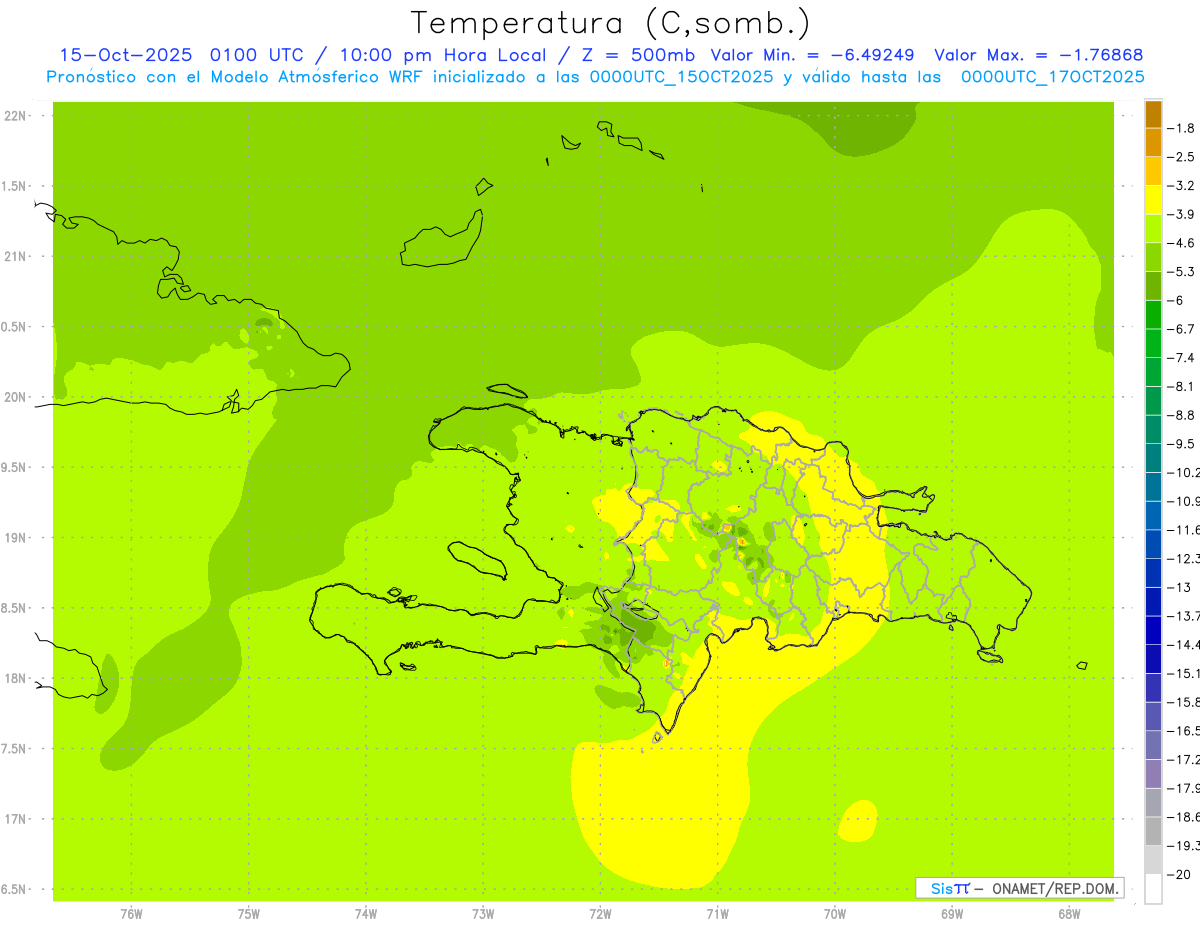Pick the brown swatch above -1.8
Screen dimensions: 1200x927
tap(1153, 114)
